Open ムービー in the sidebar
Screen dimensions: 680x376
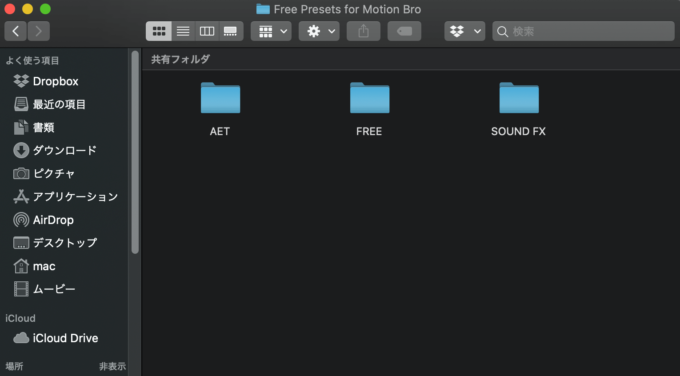[x=65, y=289]
